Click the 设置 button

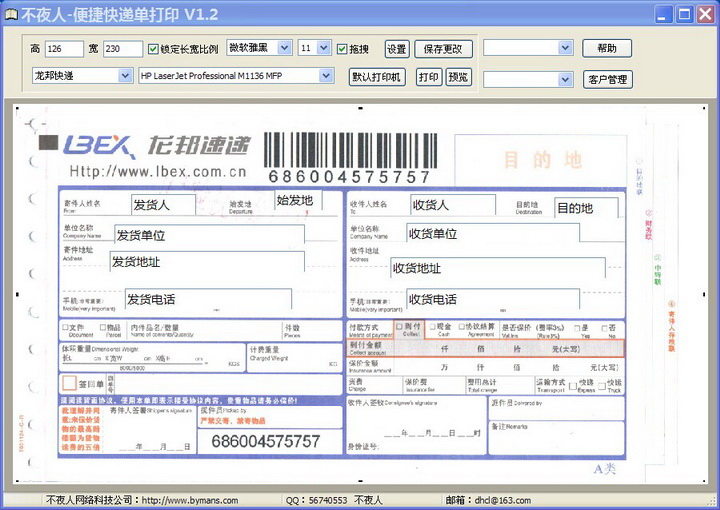tap(397, 49)
